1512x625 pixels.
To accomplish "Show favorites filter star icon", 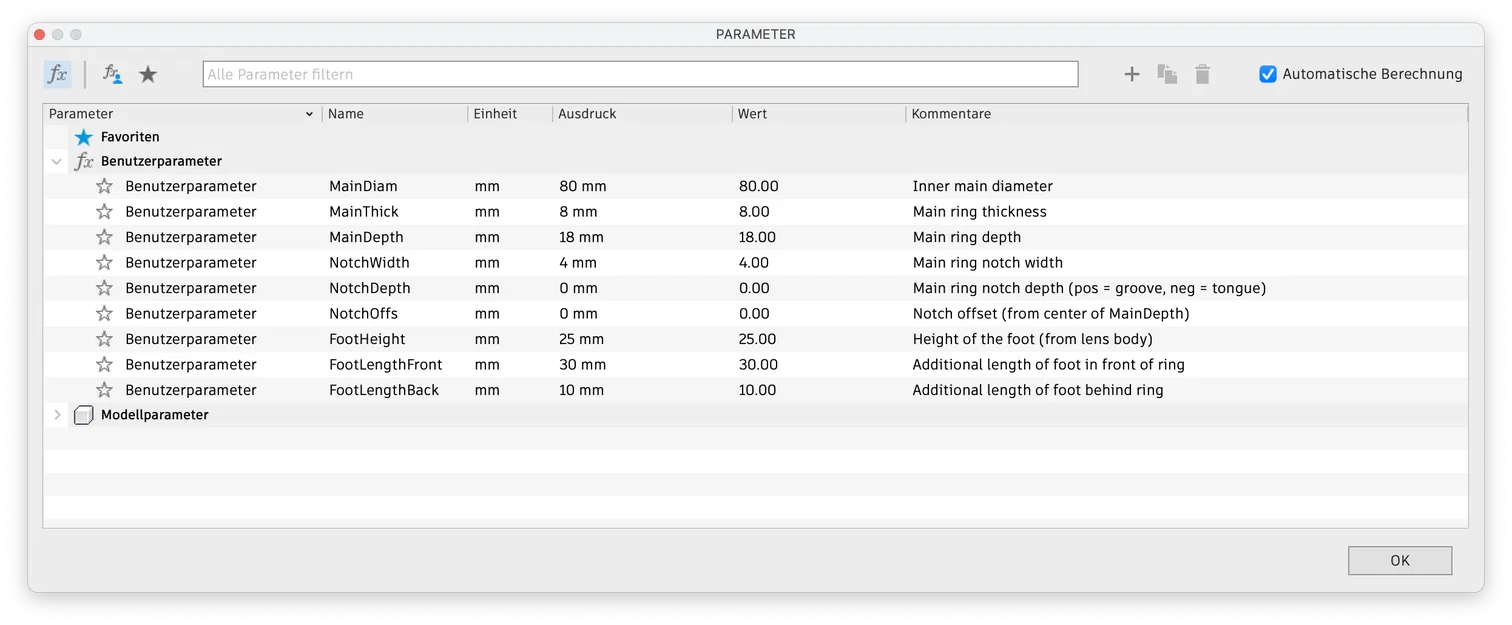I will coord(148,74).
